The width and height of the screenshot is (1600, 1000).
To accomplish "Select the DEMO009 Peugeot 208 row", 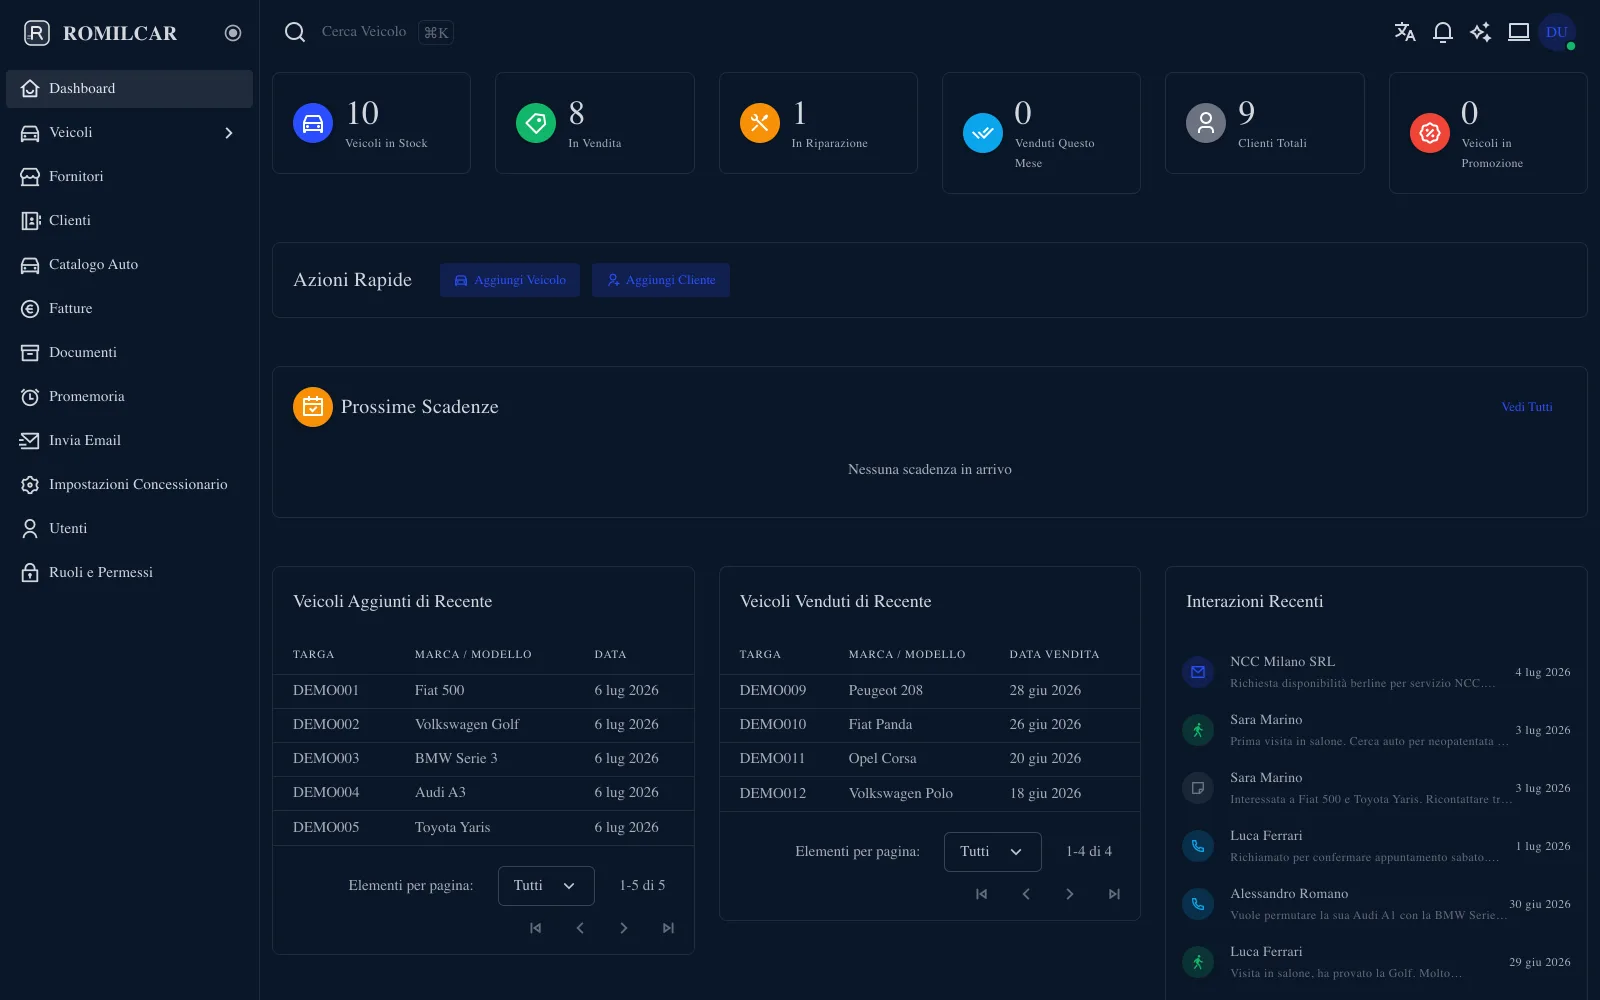I will pos(930,691).
